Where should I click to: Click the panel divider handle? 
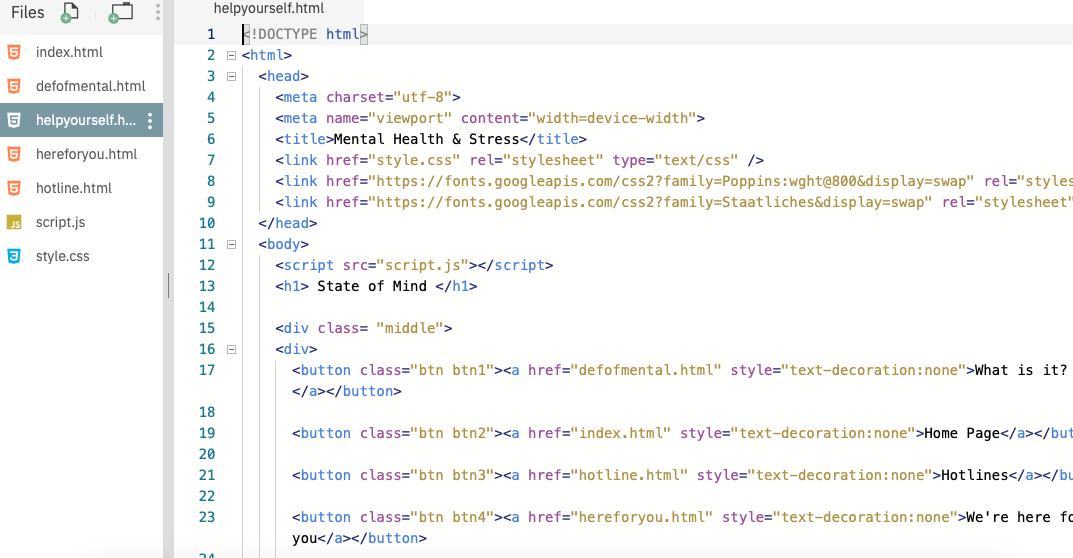click(168, 286)
